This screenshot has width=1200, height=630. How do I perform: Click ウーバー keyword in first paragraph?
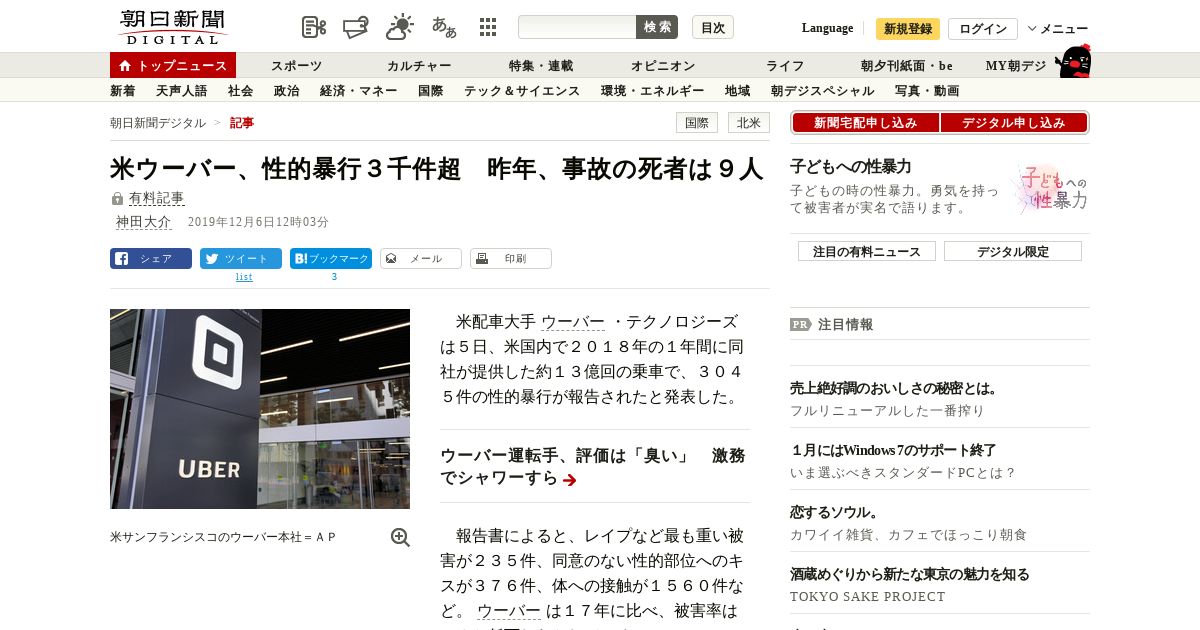point(573,322)
